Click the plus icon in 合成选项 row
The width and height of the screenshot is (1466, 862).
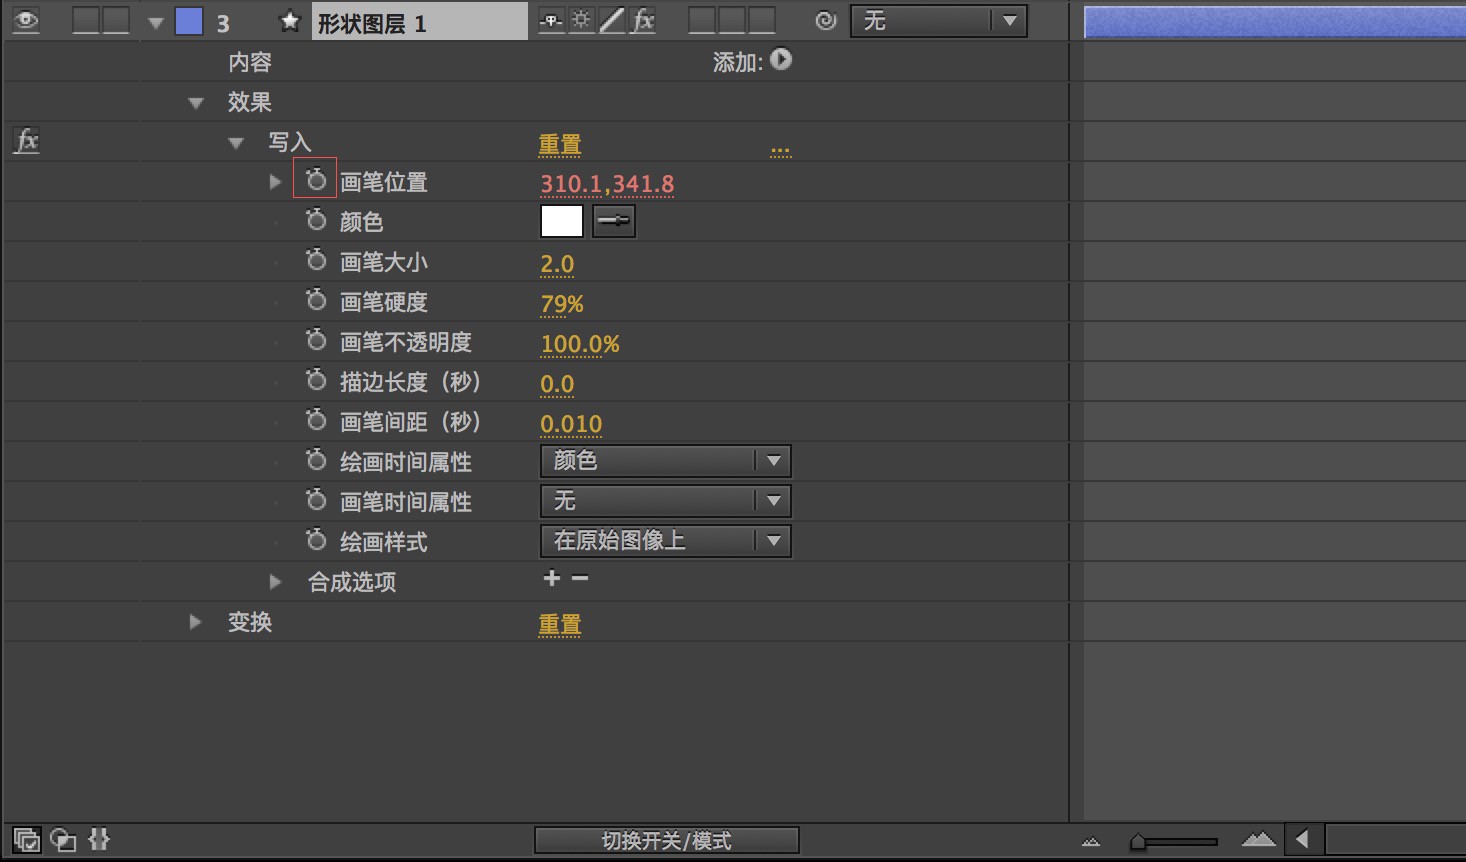[551, 578]
